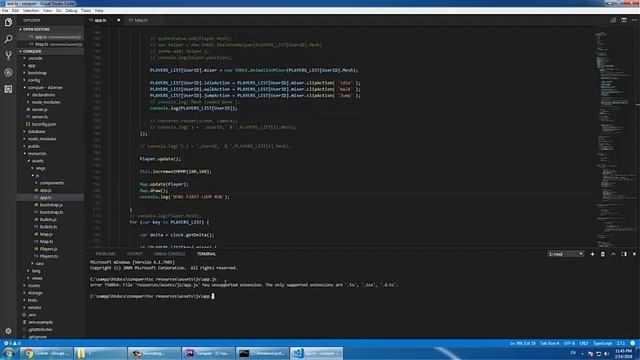Open the Debug menu
The image size is (640, 360).
(x=71, y=11)
